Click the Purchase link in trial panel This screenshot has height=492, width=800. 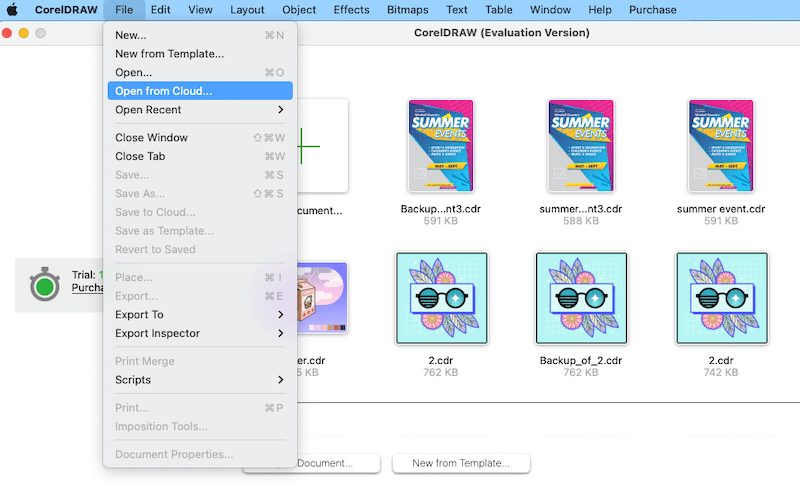(87, 287)
